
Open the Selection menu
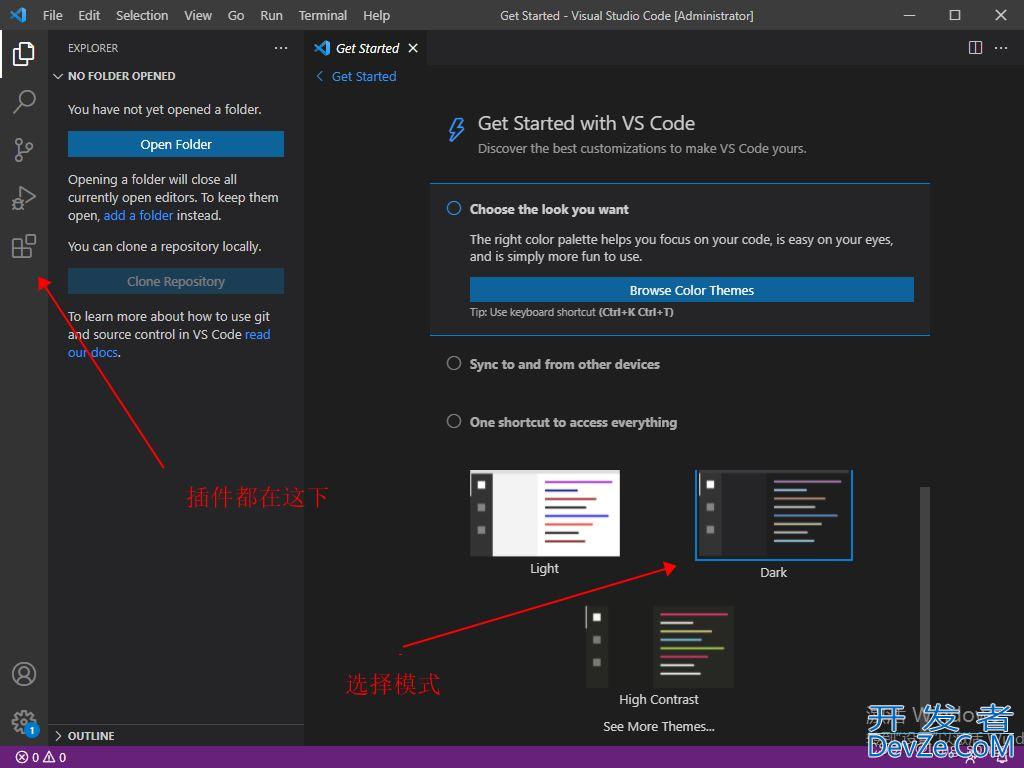coord(142,15)
